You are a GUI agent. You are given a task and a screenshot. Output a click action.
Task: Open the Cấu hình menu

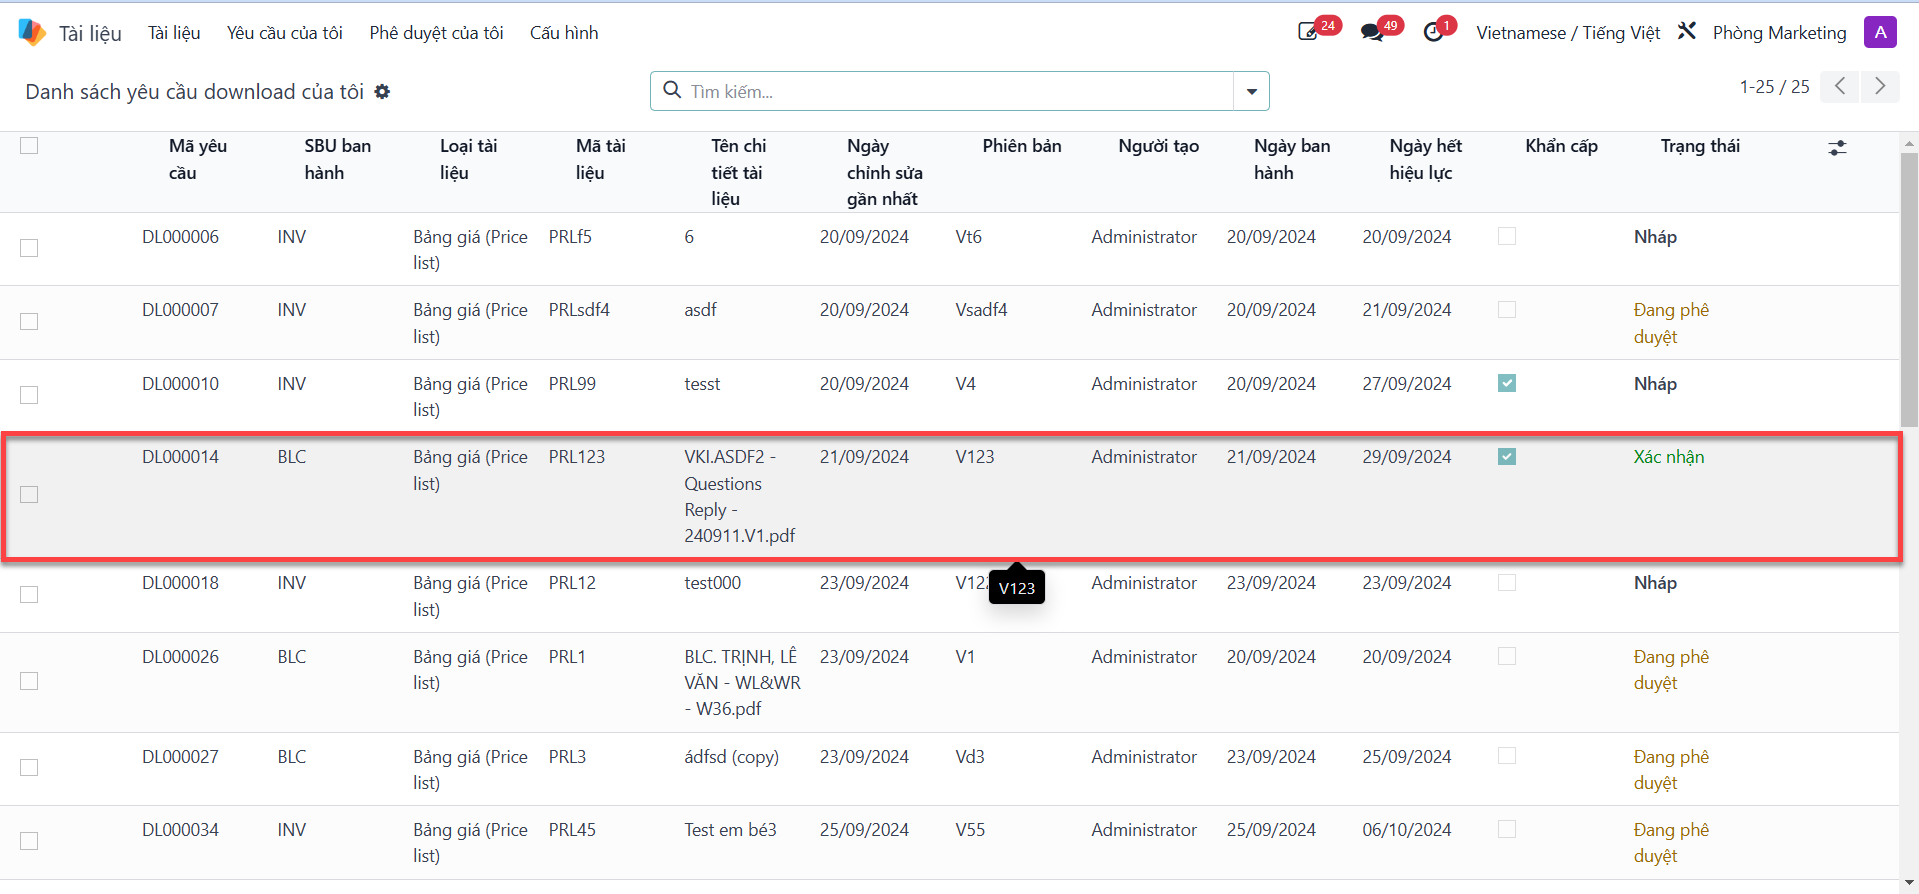click(x=564, y=33)
